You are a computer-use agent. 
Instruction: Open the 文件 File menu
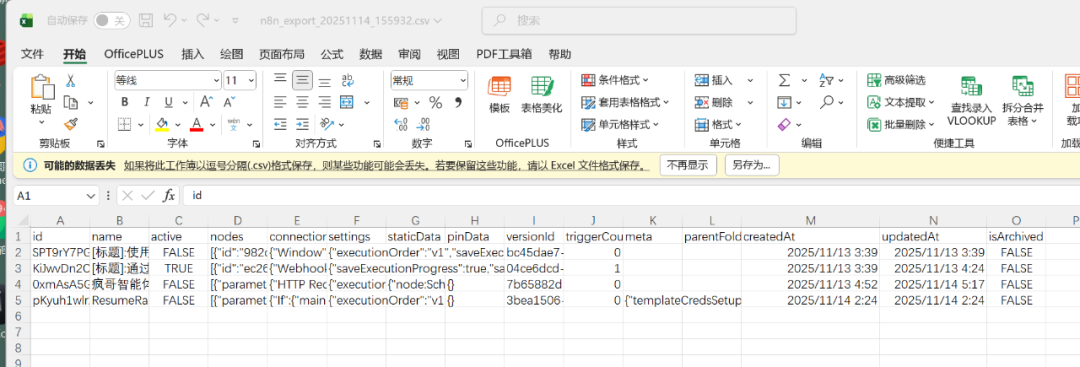(x=32, y=54)
